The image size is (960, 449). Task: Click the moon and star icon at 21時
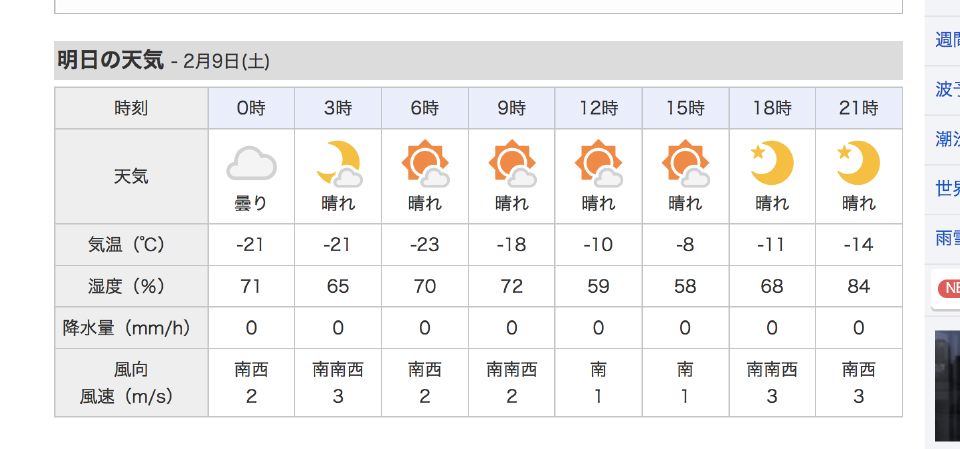858,162
